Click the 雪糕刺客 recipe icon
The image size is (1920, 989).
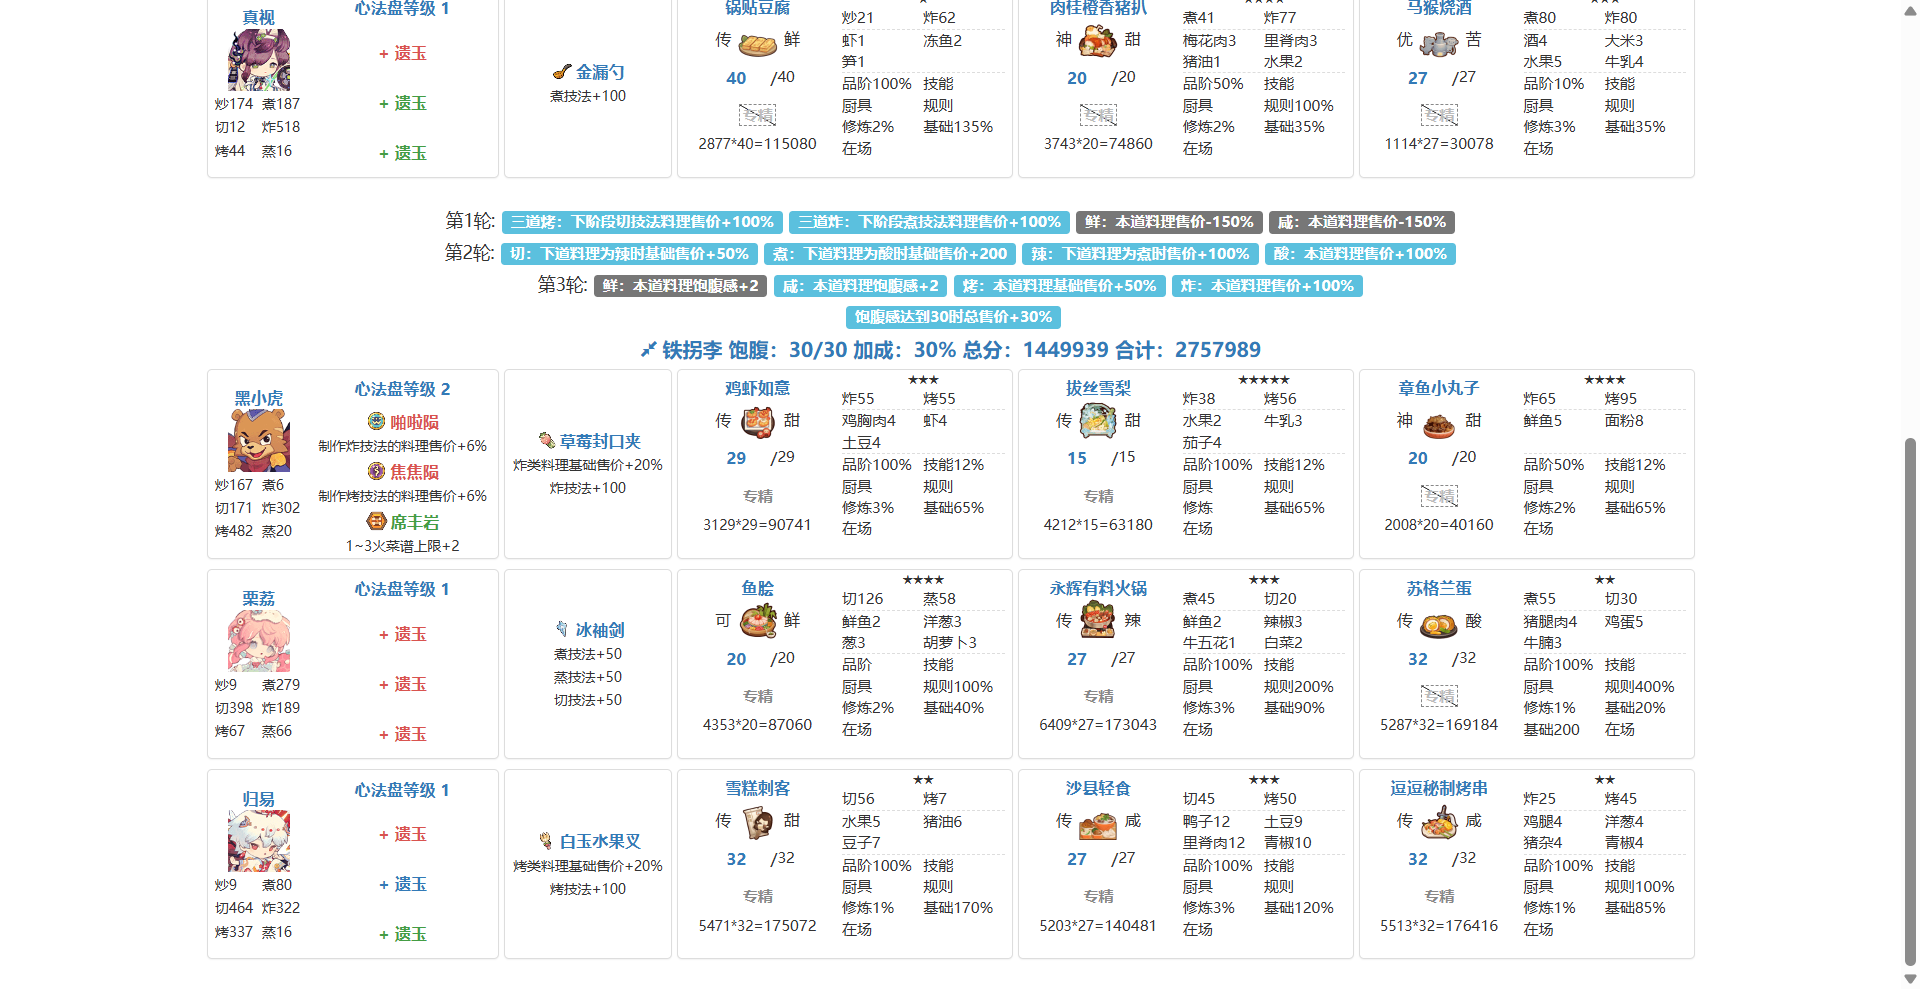pos(757,822)
